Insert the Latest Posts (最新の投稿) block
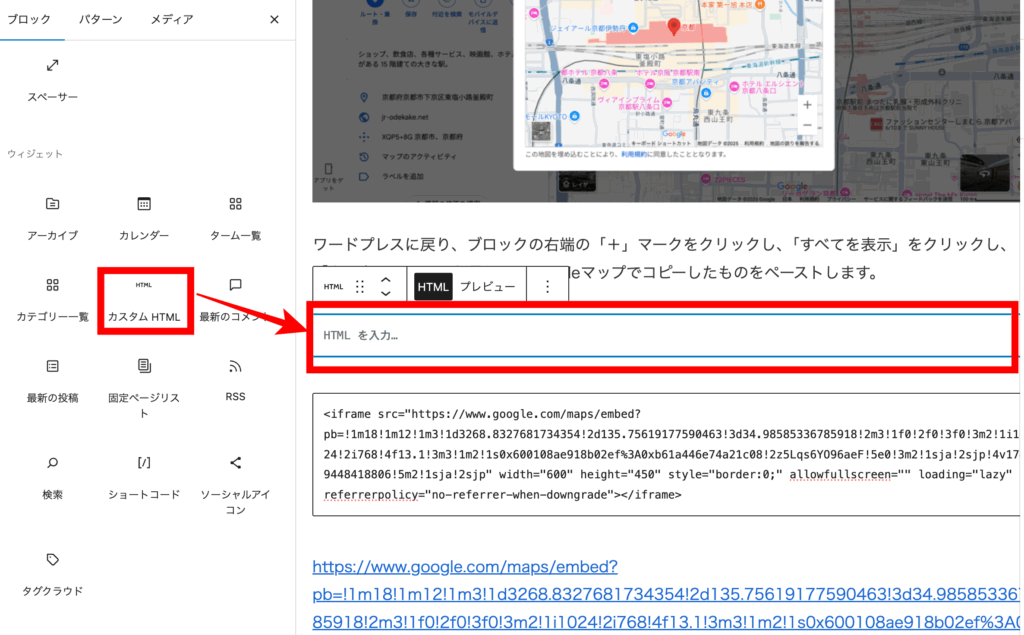 coord(53,379)
